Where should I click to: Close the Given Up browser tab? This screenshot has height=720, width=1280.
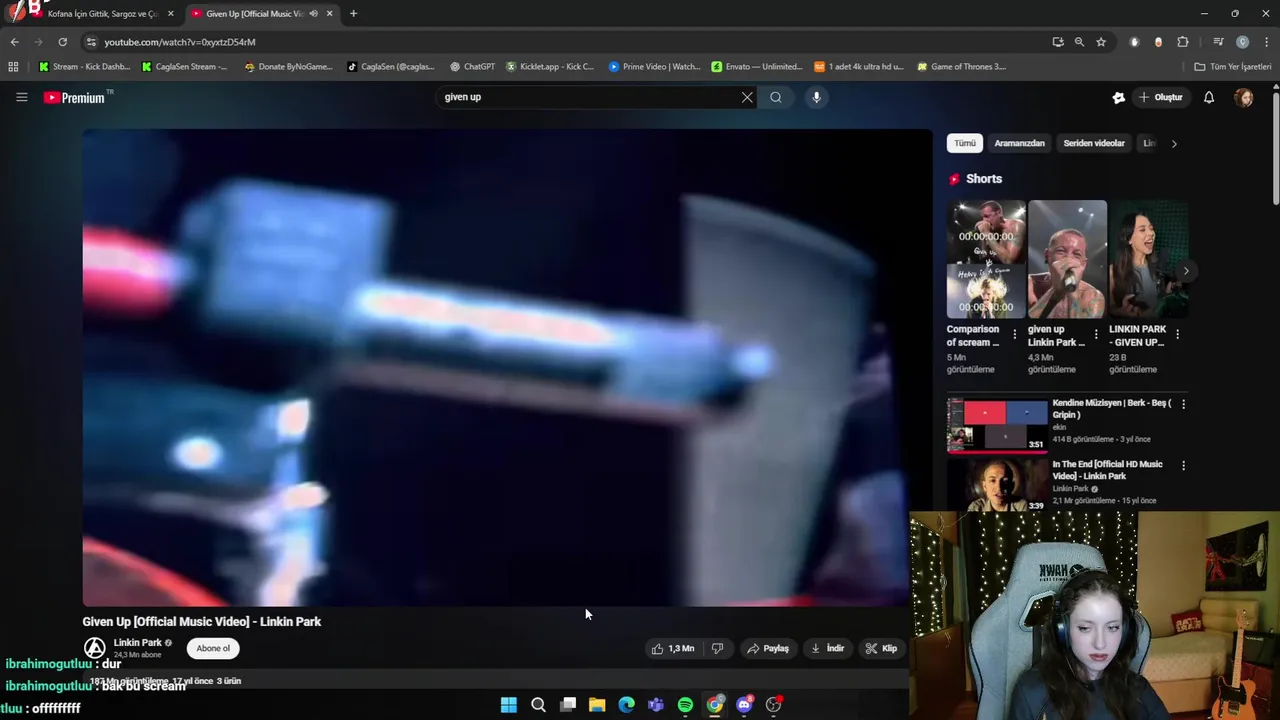point(329,14)
